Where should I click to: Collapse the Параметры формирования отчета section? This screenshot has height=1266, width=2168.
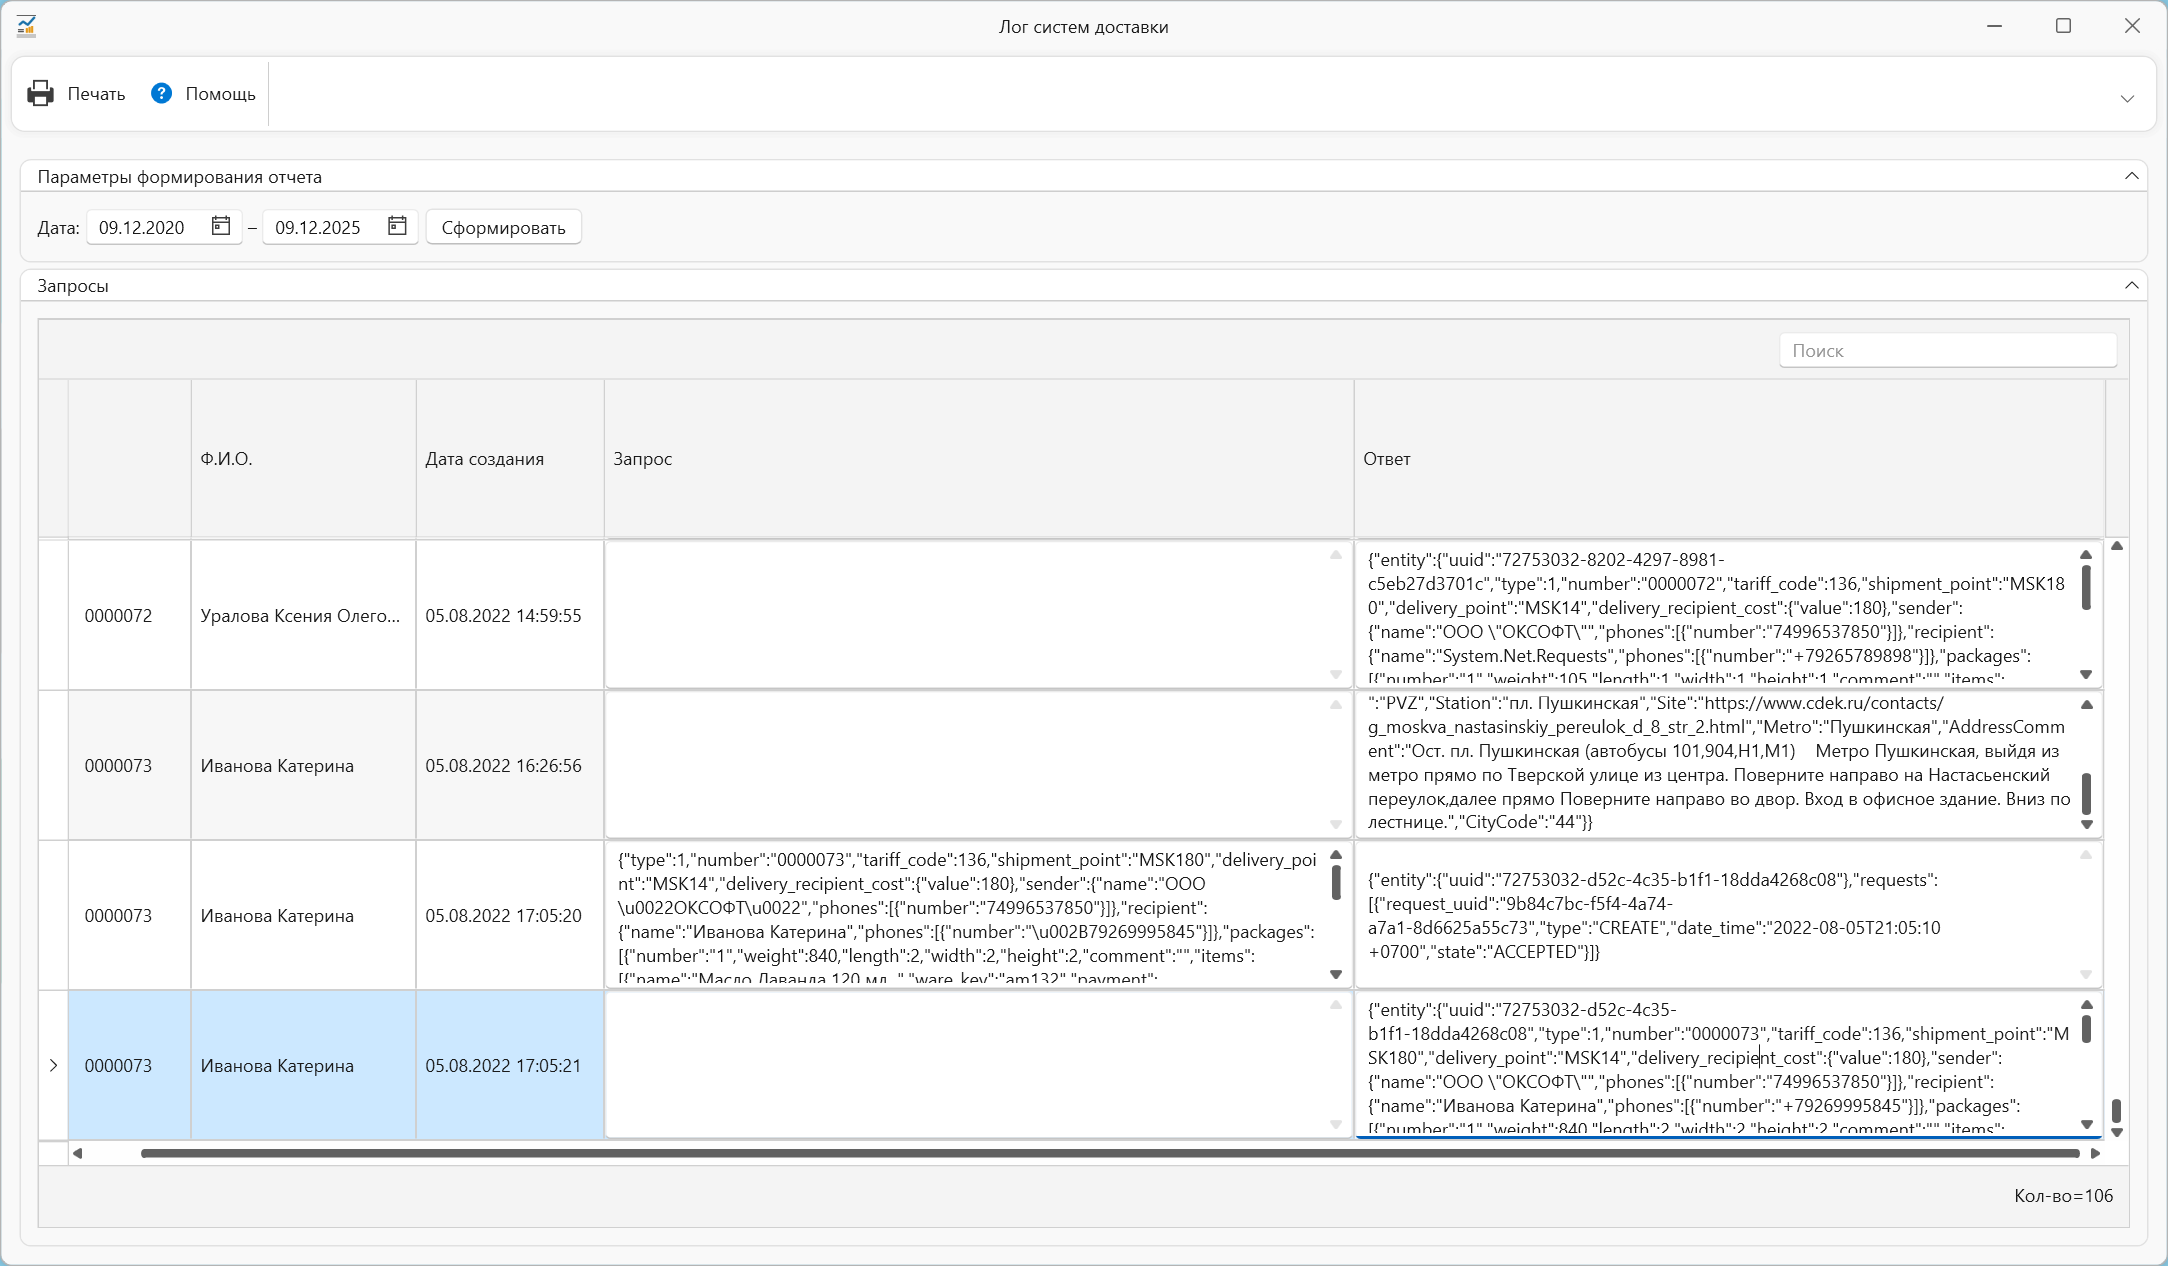coord(2131,177)
